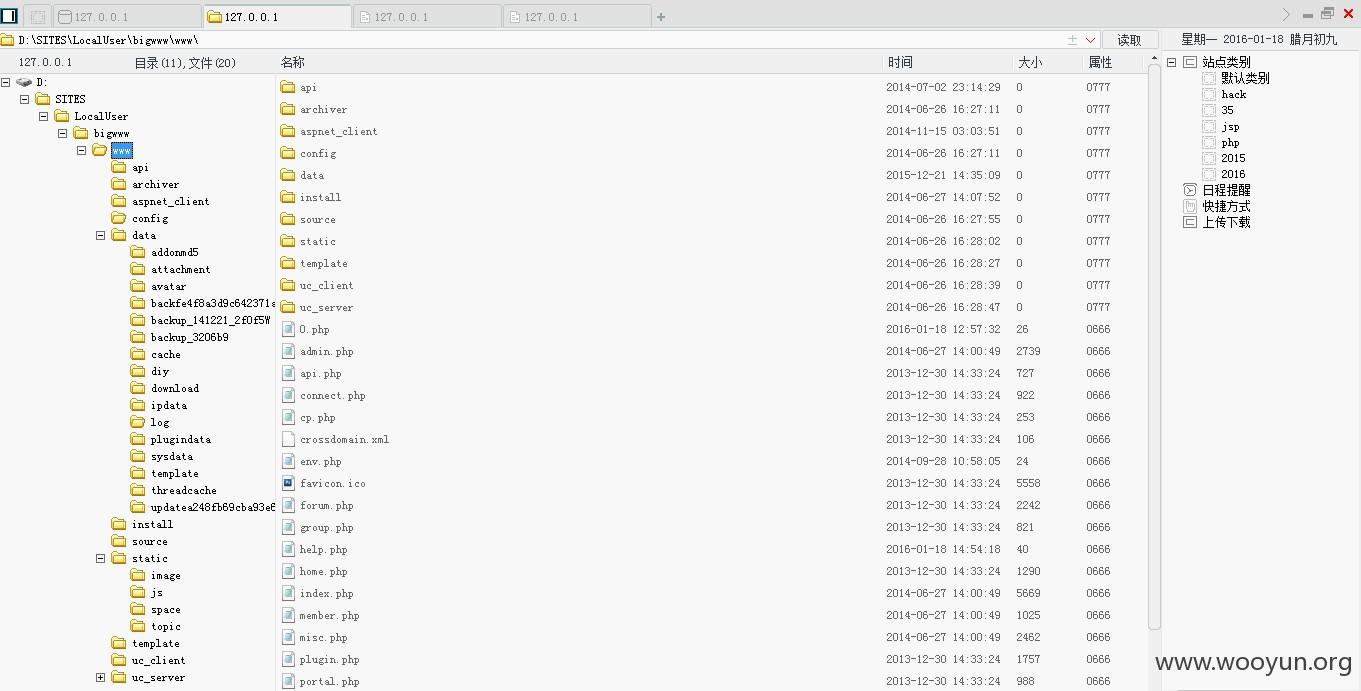Open 上传下载 upload download icon

(1190, 222)
